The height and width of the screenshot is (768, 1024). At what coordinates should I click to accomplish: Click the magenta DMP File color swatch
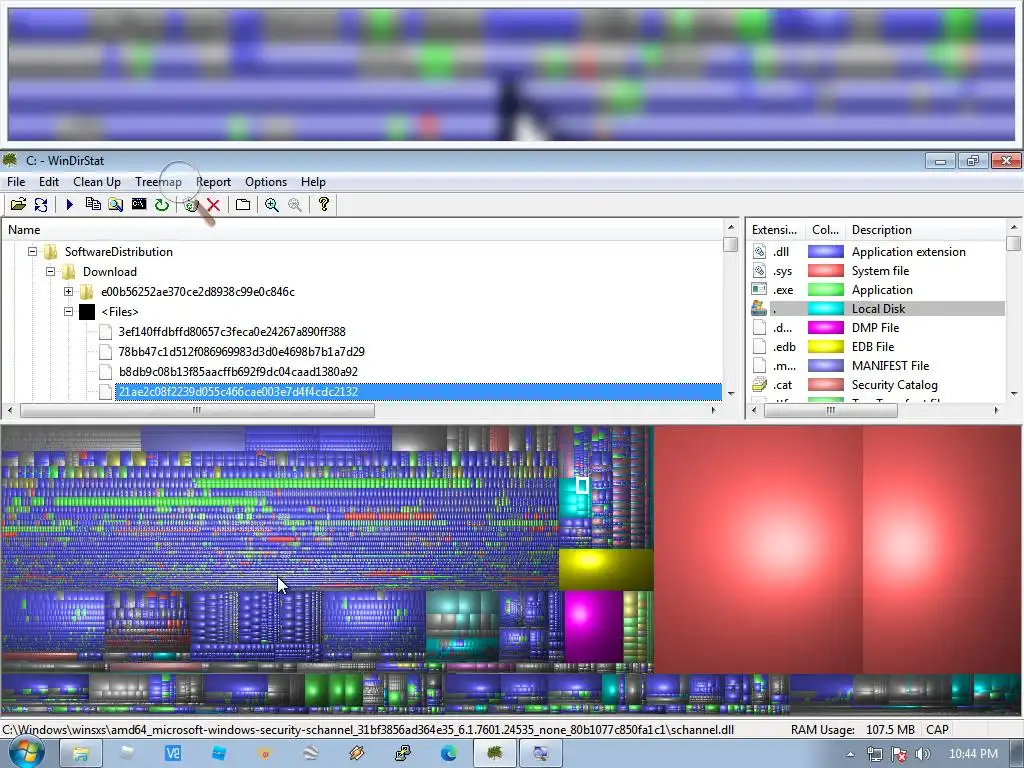tap(825, 327)
